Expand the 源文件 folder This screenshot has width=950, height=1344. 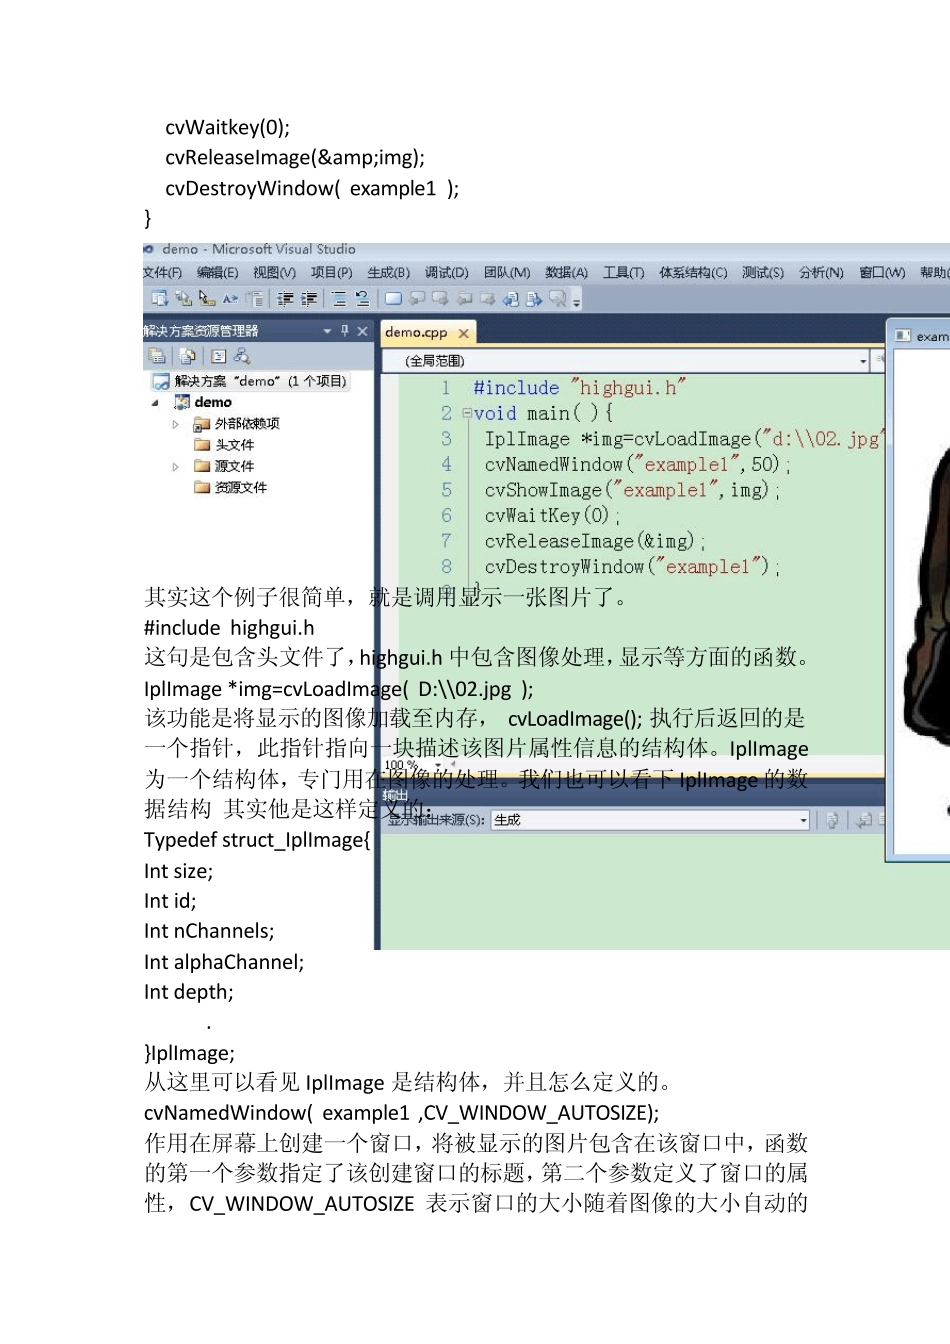175,466
